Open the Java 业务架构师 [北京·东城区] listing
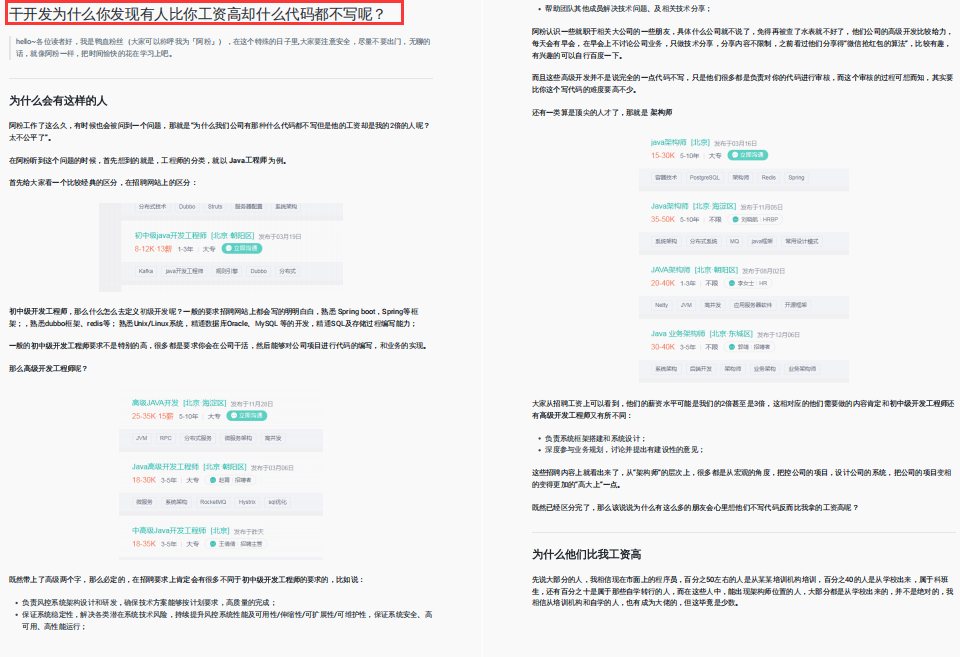This screenshot has height=657, width=960. pos(702,334)
